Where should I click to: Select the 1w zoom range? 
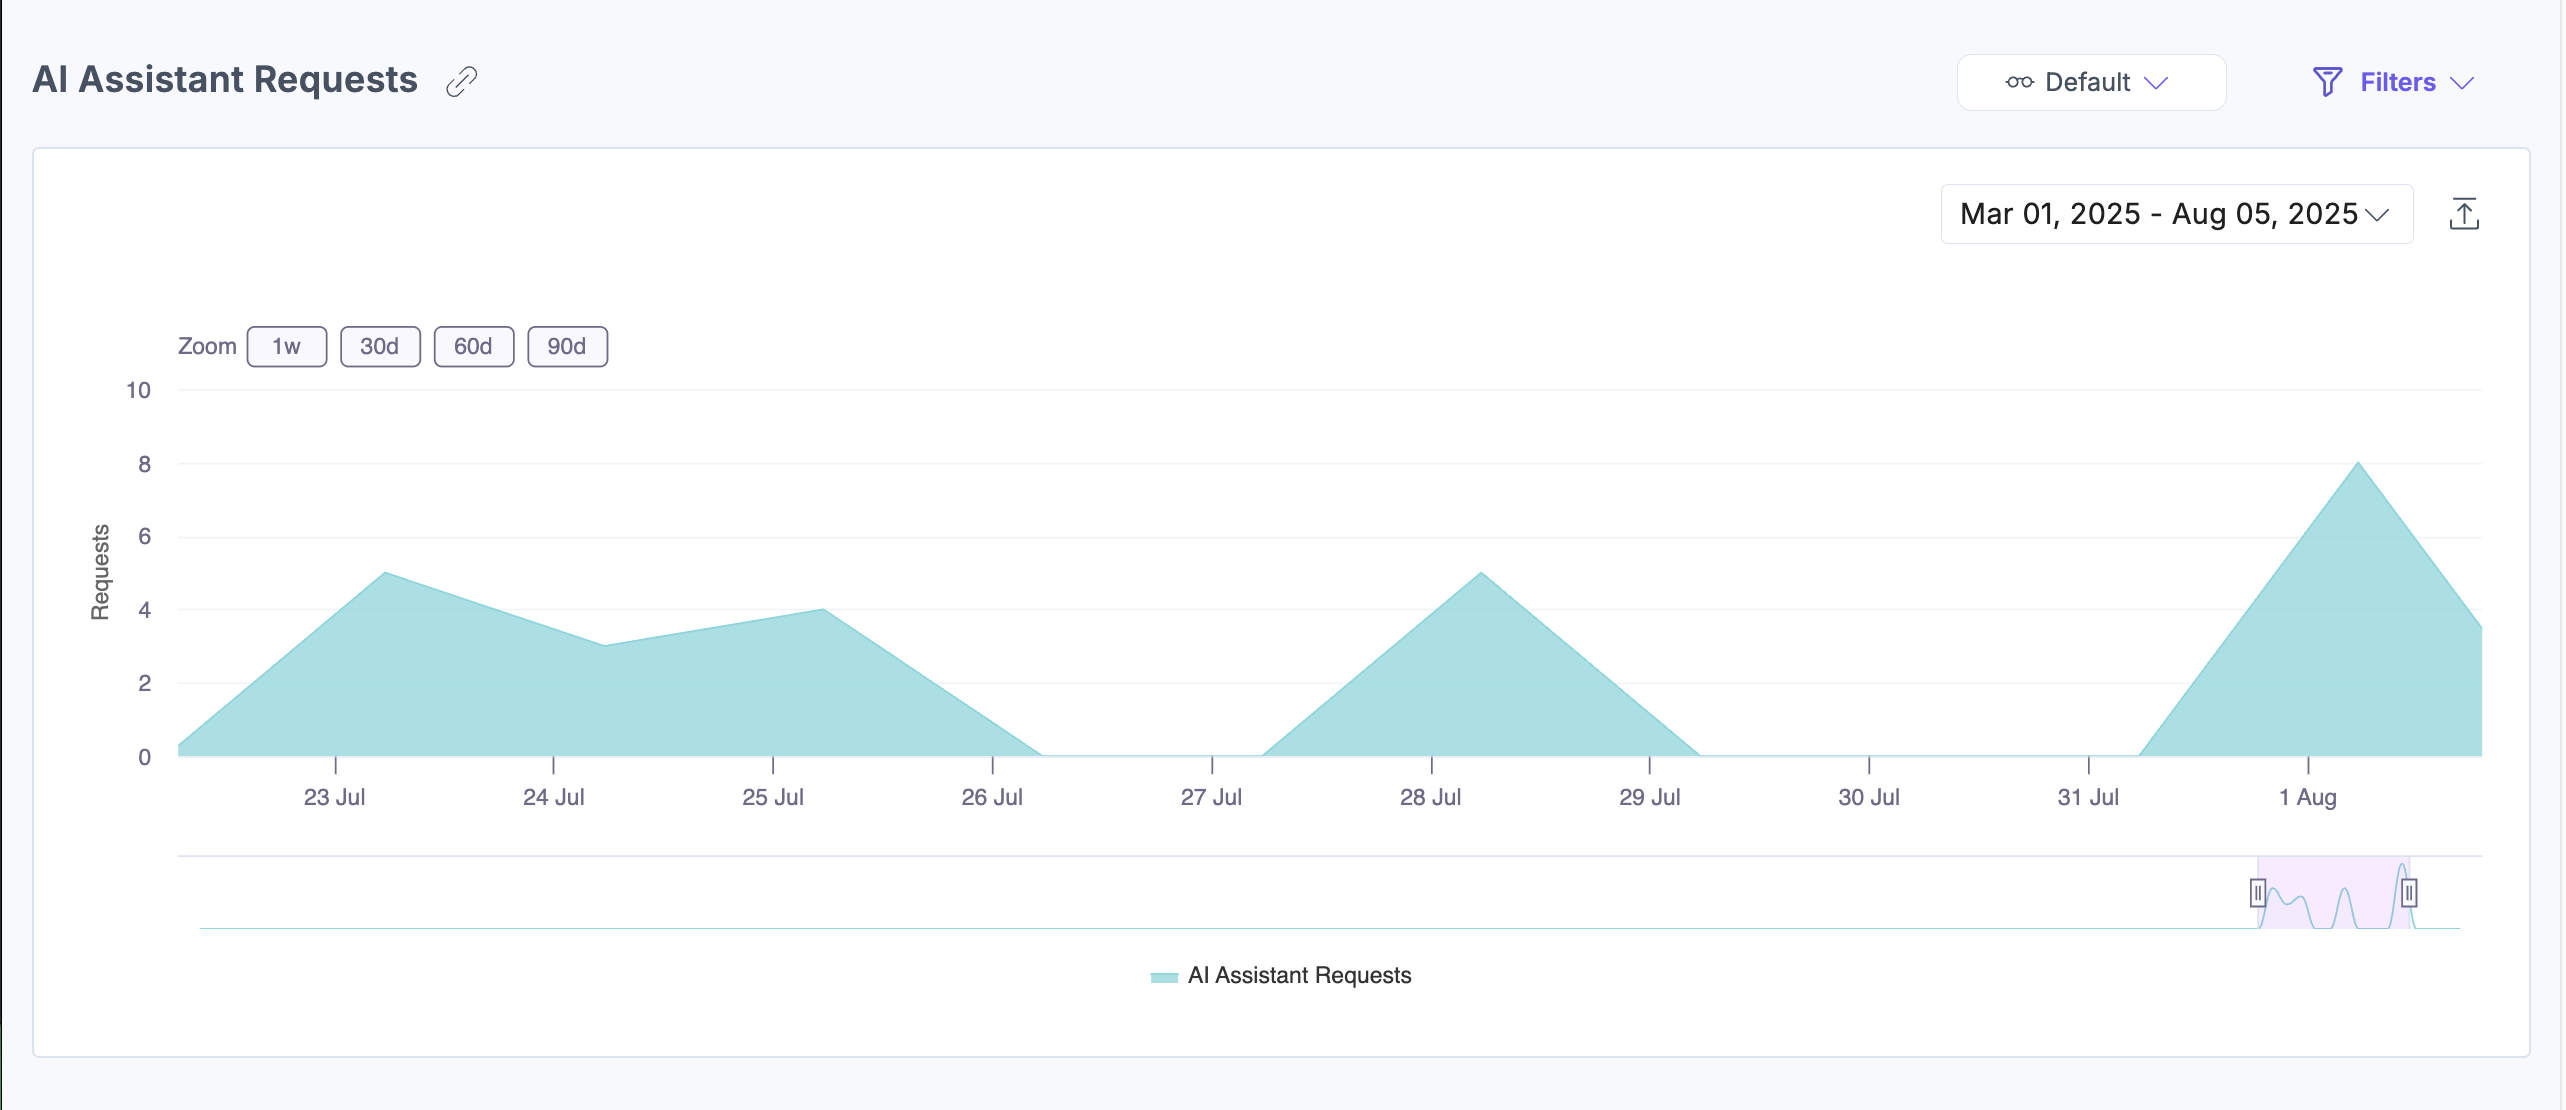tap(286, 347)
